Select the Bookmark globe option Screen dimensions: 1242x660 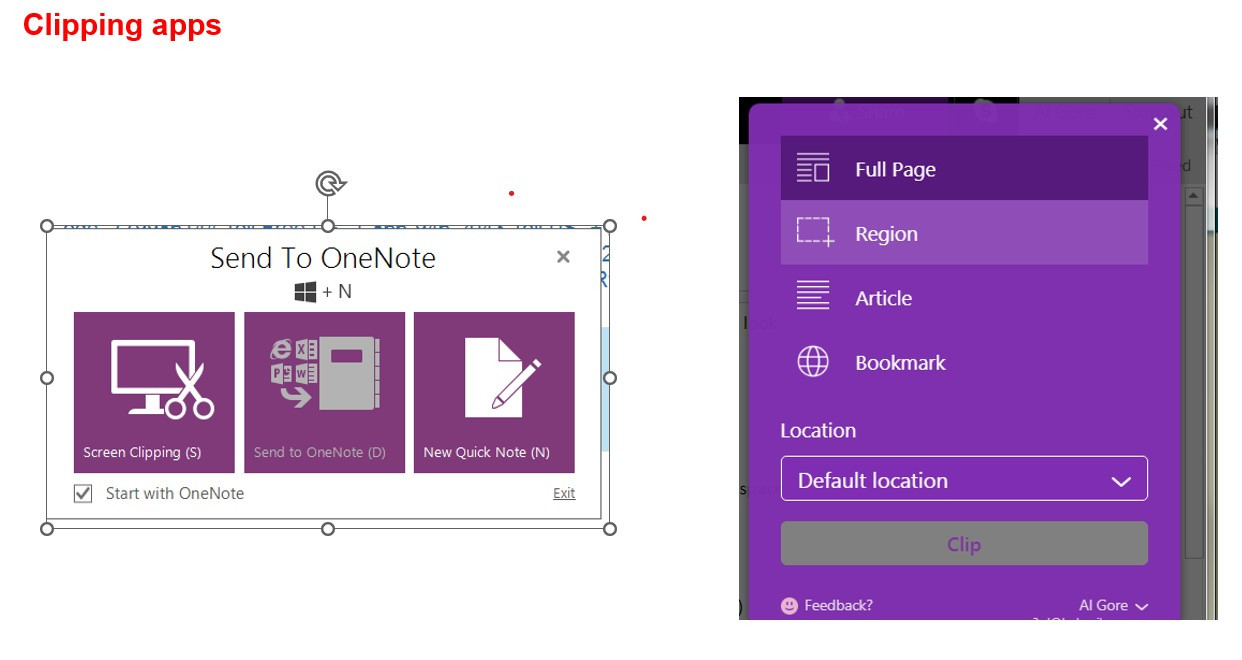tap(963, 363)
